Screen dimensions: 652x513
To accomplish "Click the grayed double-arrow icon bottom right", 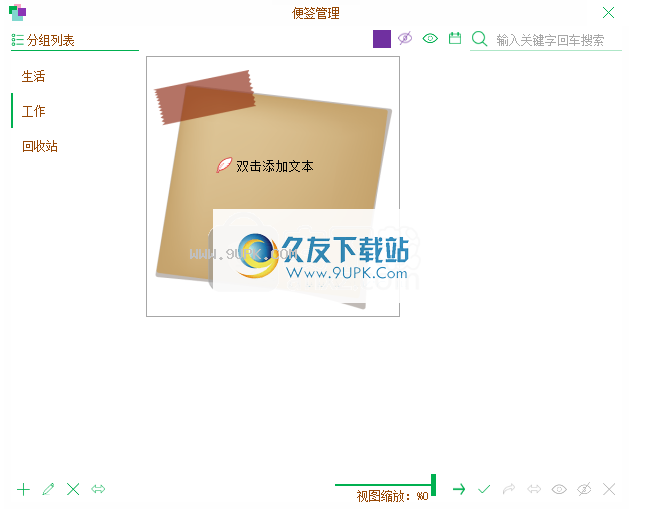I will pyautogui.click(x=534, y=489).
